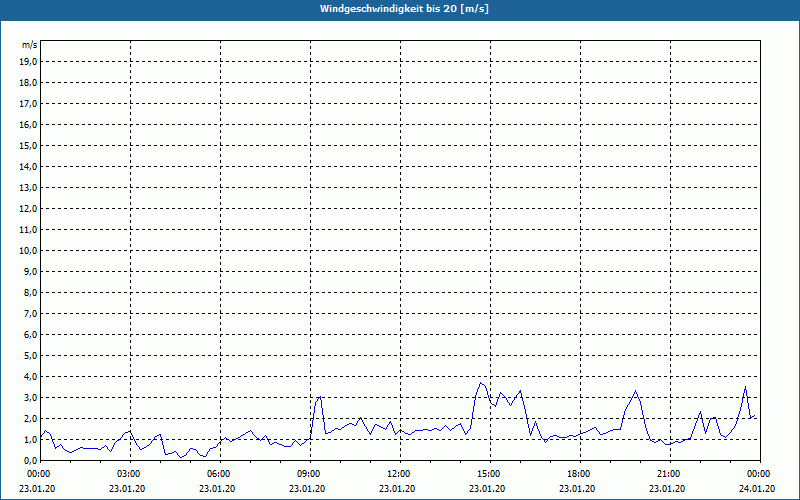Click the '21:00' x-axis time label
800x500 pixels.
[667, 474]
